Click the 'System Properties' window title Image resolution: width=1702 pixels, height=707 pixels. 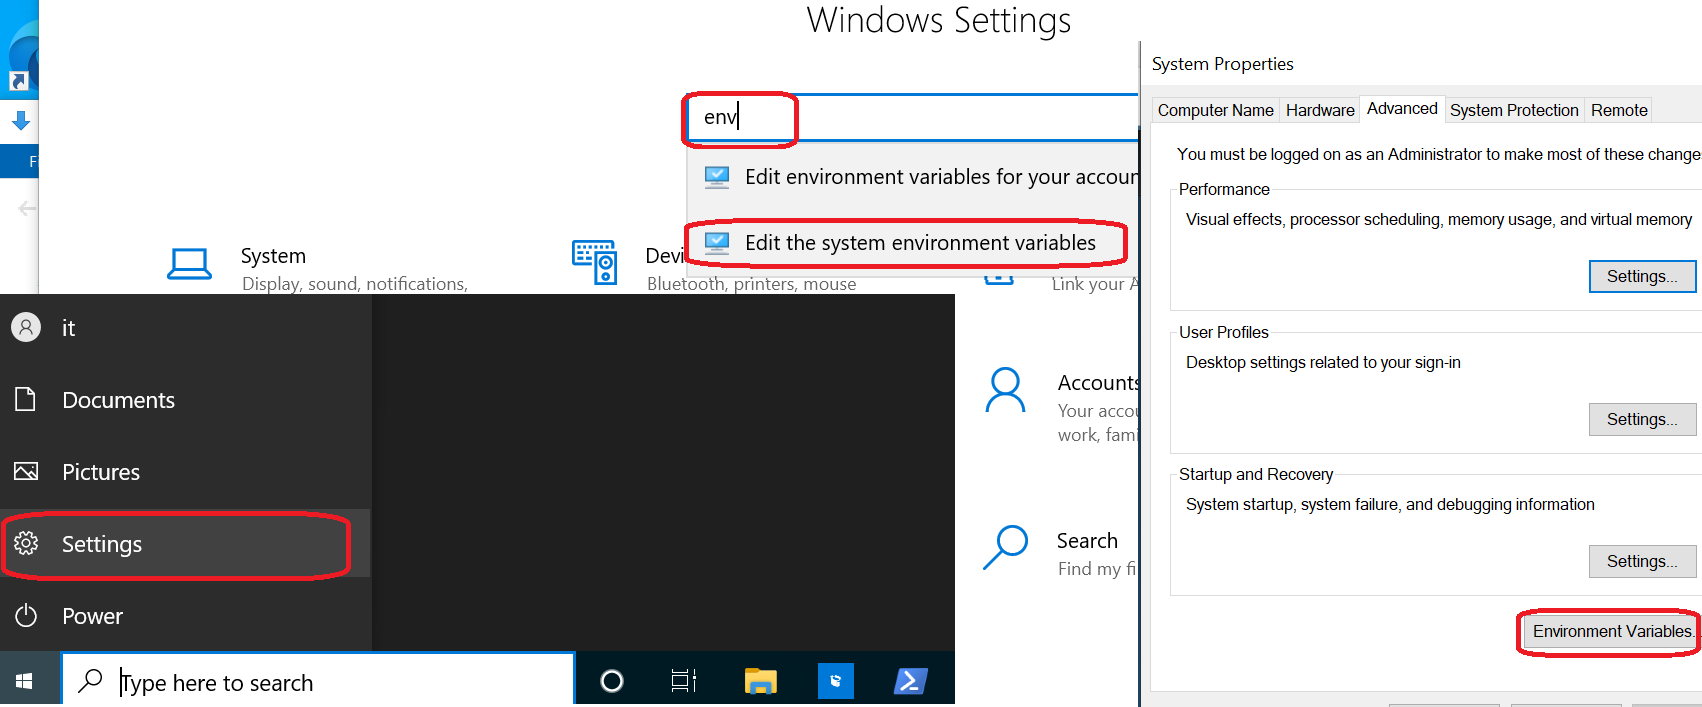tap(1222, 64)
